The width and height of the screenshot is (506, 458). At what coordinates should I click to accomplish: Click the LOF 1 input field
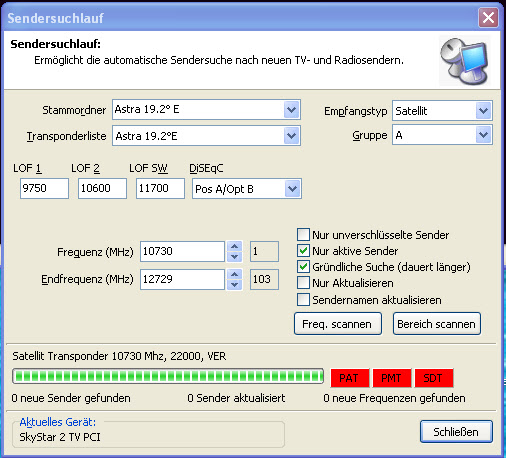click(x=44, y=188)
